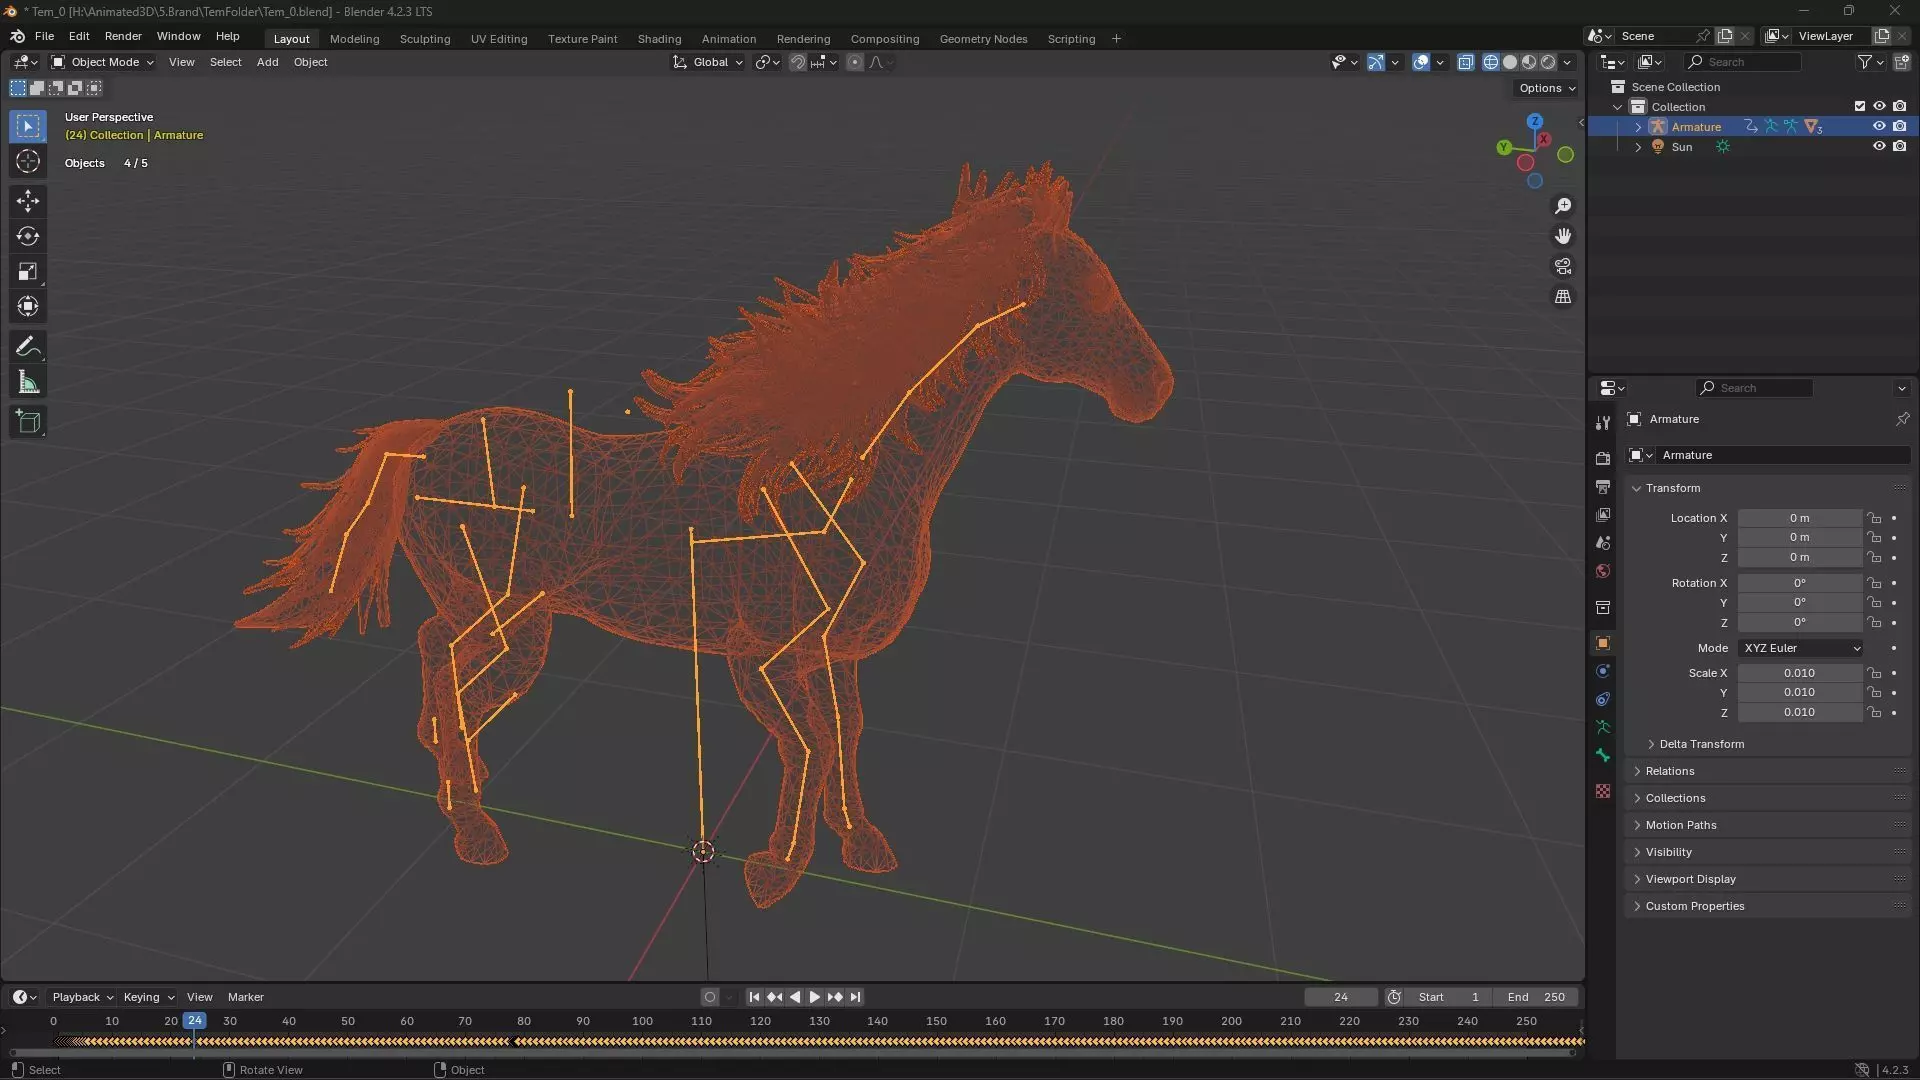Viewport: 1920px width, 1080px height.
Task: Open the XYZ Euler rotation mode dropdown
Action: coord(1801,648)
